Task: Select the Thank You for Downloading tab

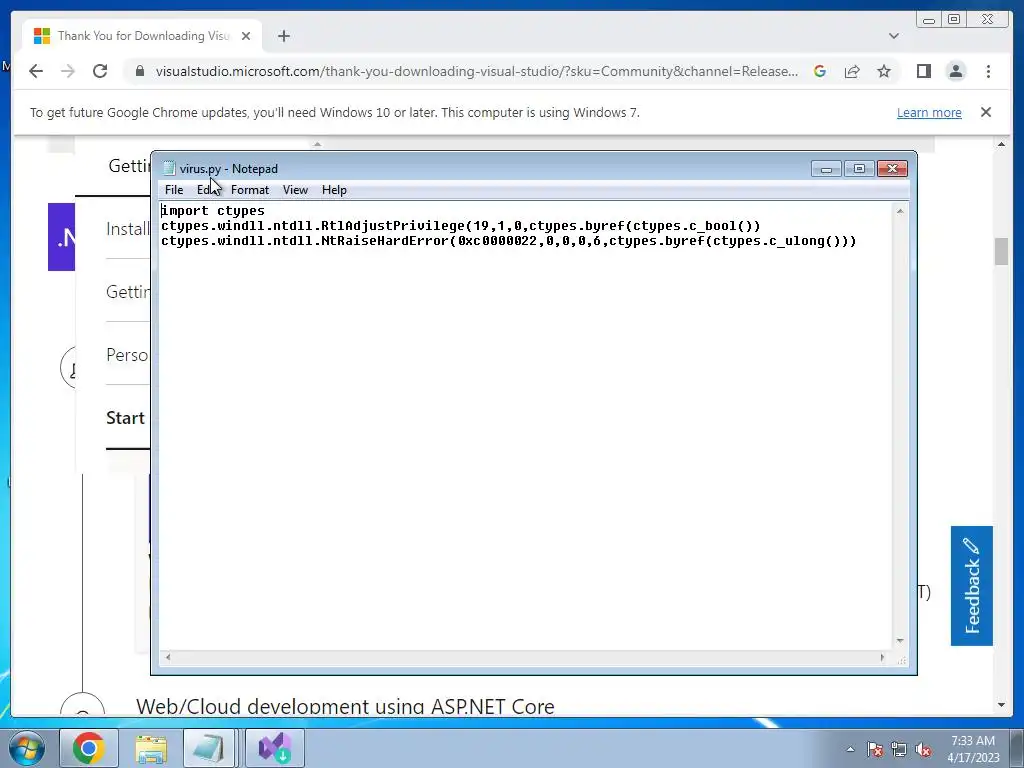Action: point(142,35)
